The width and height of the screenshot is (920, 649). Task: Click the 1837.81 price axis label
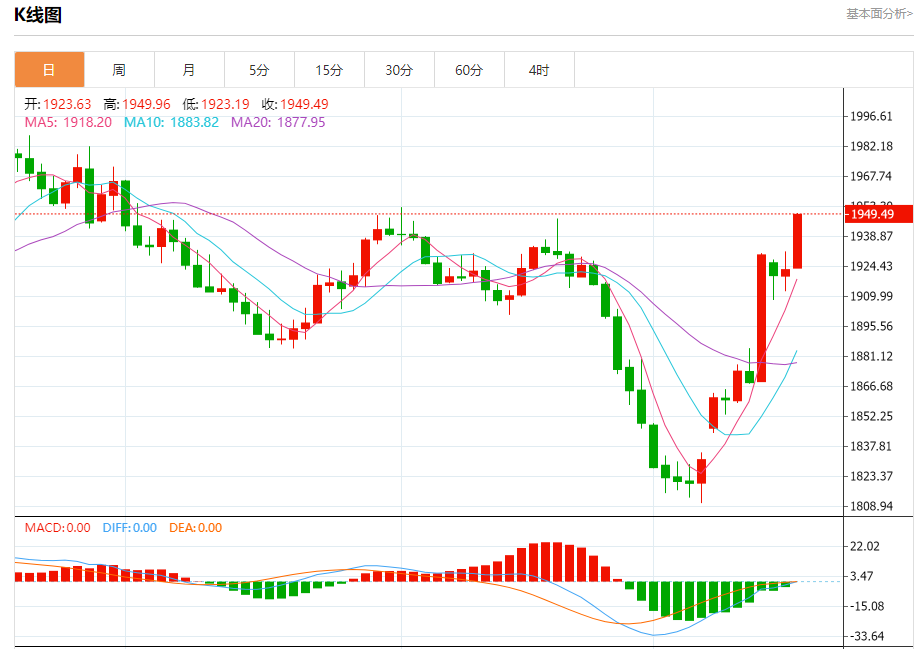coord(871,446)
